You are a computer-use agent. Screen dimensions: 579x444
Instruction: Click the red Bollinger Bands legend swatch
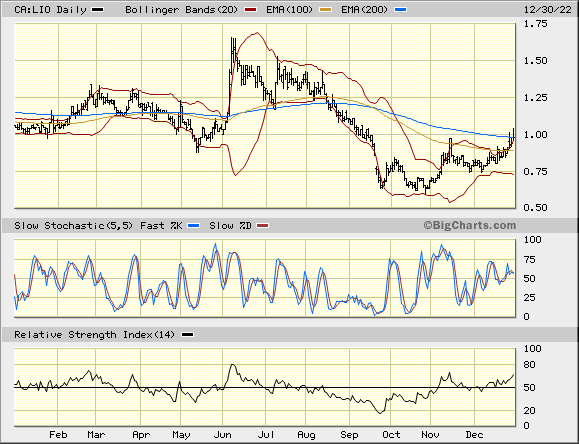click(251, 10)
